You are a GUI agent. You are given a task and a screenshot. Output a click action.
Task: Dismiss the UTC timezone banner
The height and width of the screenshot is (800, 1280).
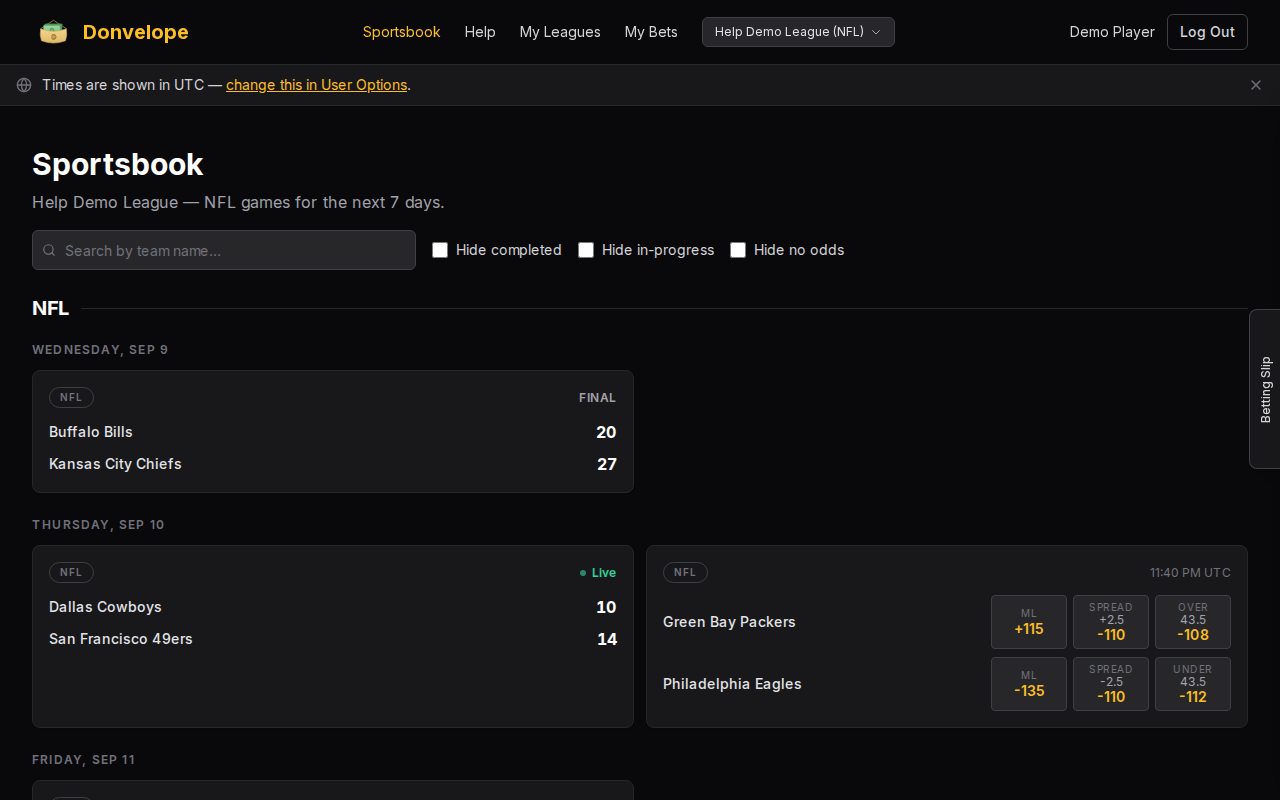pos(1256,85)
